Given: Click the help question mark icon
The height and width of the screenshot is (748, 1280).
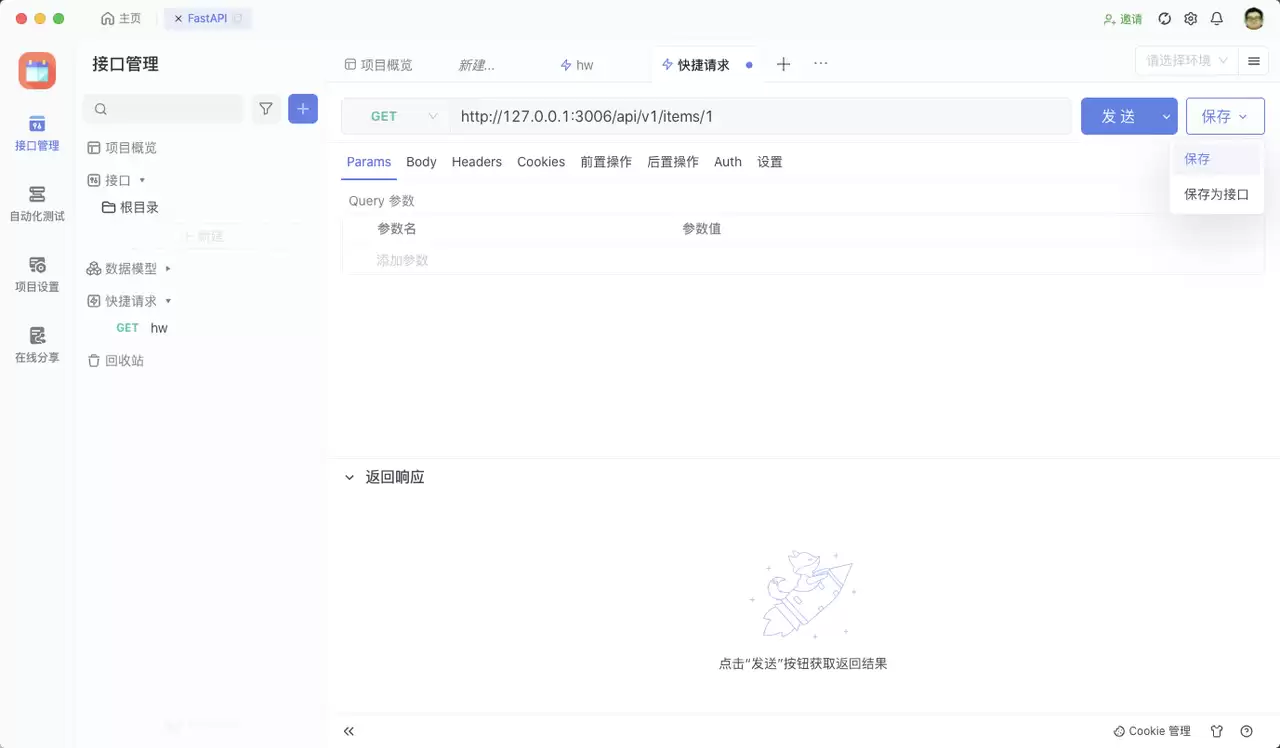Looking at the screenshot, I should pyautogui.click(x=1246, y=731).
